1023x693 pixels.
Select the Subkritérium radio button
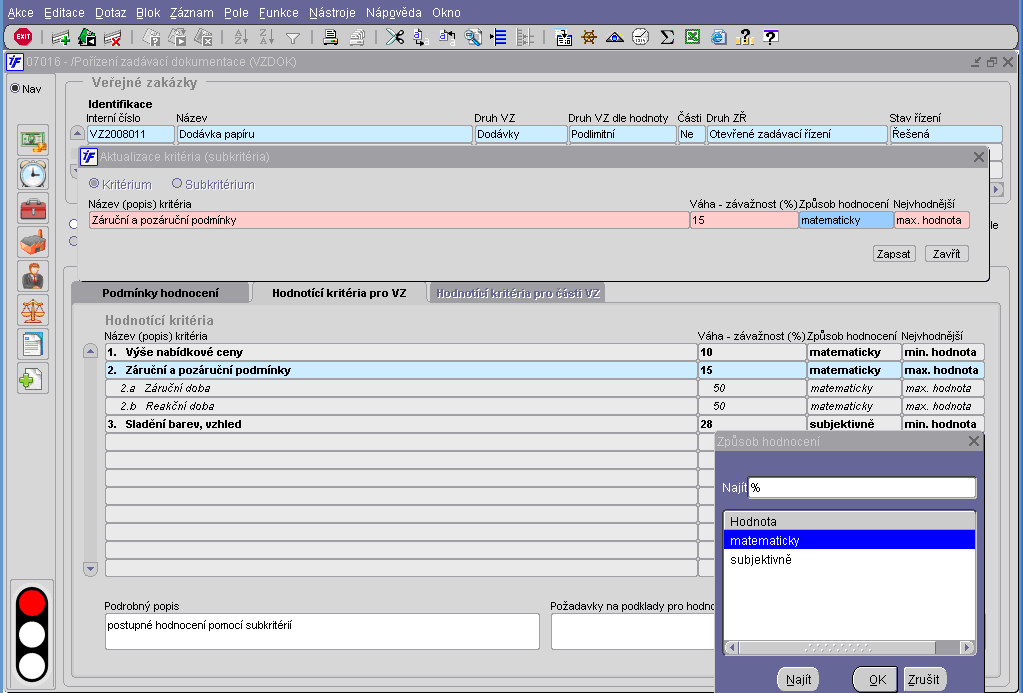pos(177,184)
